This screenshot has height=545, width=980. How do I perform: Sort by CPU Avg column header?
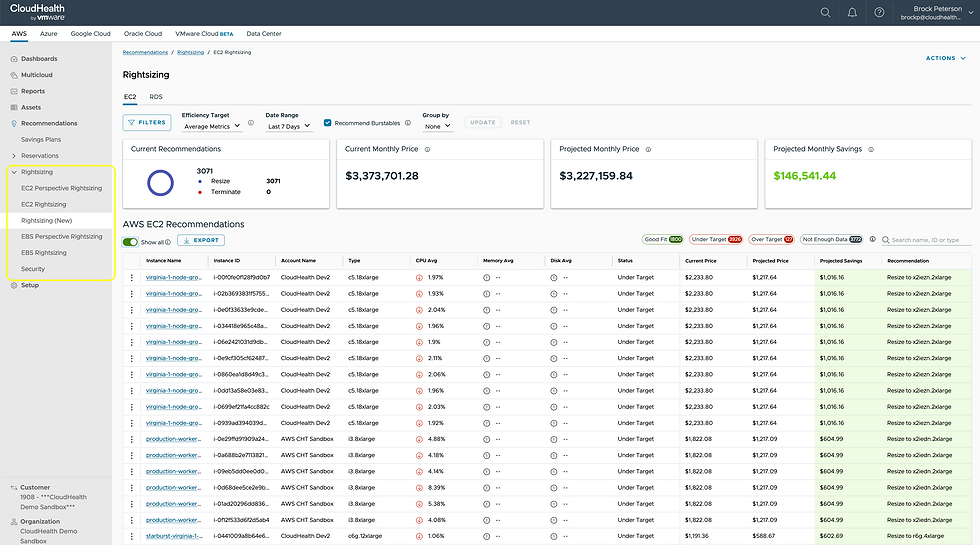(x=426, y=261)
